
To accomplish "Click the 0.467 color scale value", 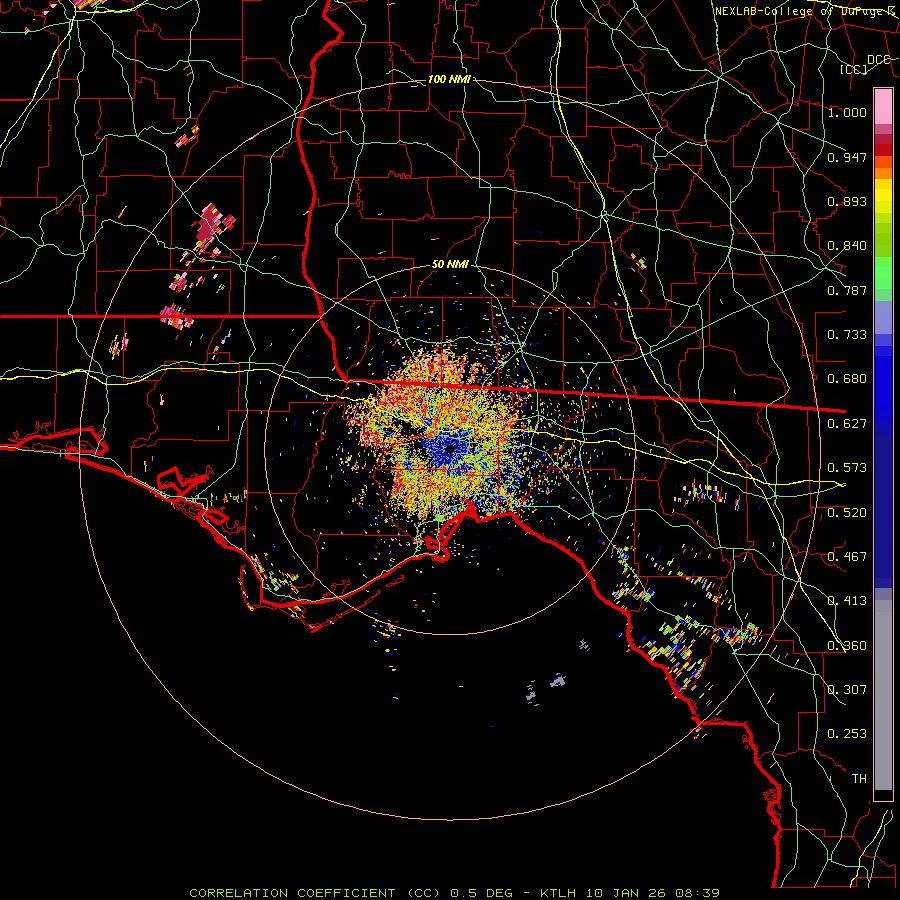I will 847,557.
